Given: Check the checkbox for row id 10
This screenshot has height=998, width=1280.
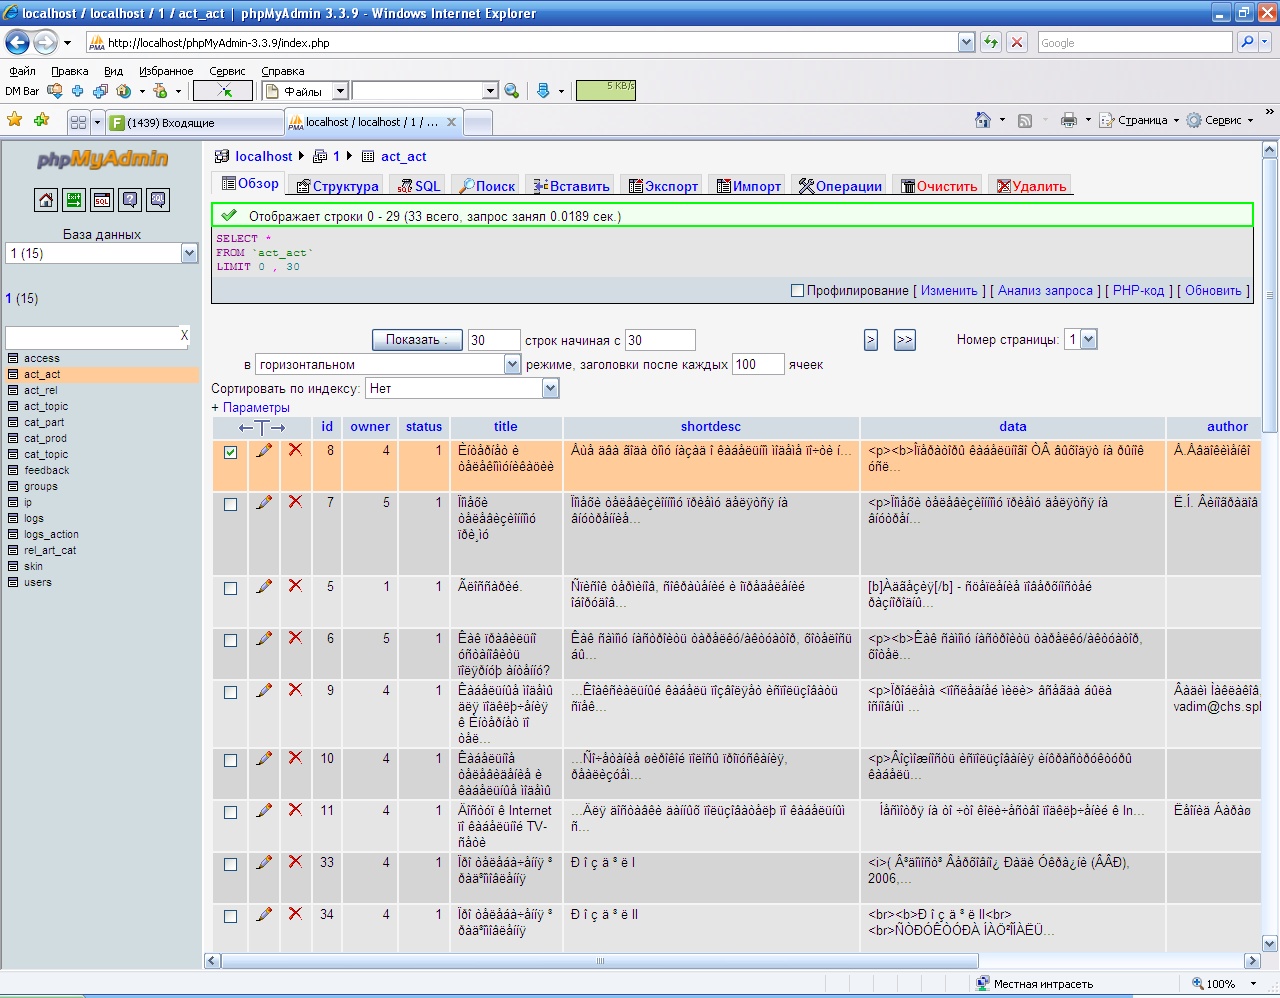Looking at the screenshot, I should click(x=231, y=760).
